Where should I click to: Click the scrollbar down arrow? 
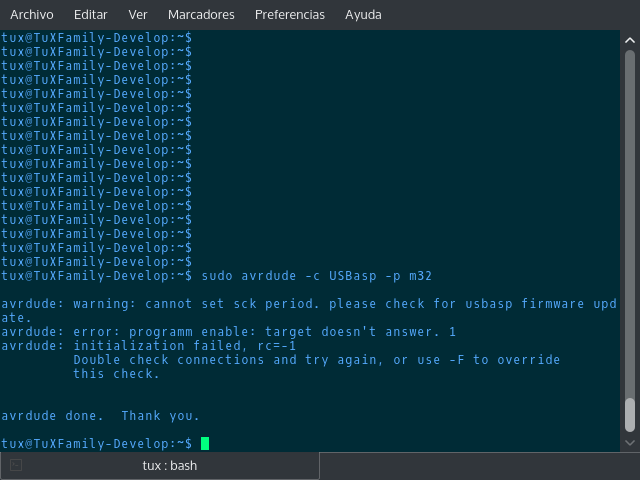pos(630,443)
